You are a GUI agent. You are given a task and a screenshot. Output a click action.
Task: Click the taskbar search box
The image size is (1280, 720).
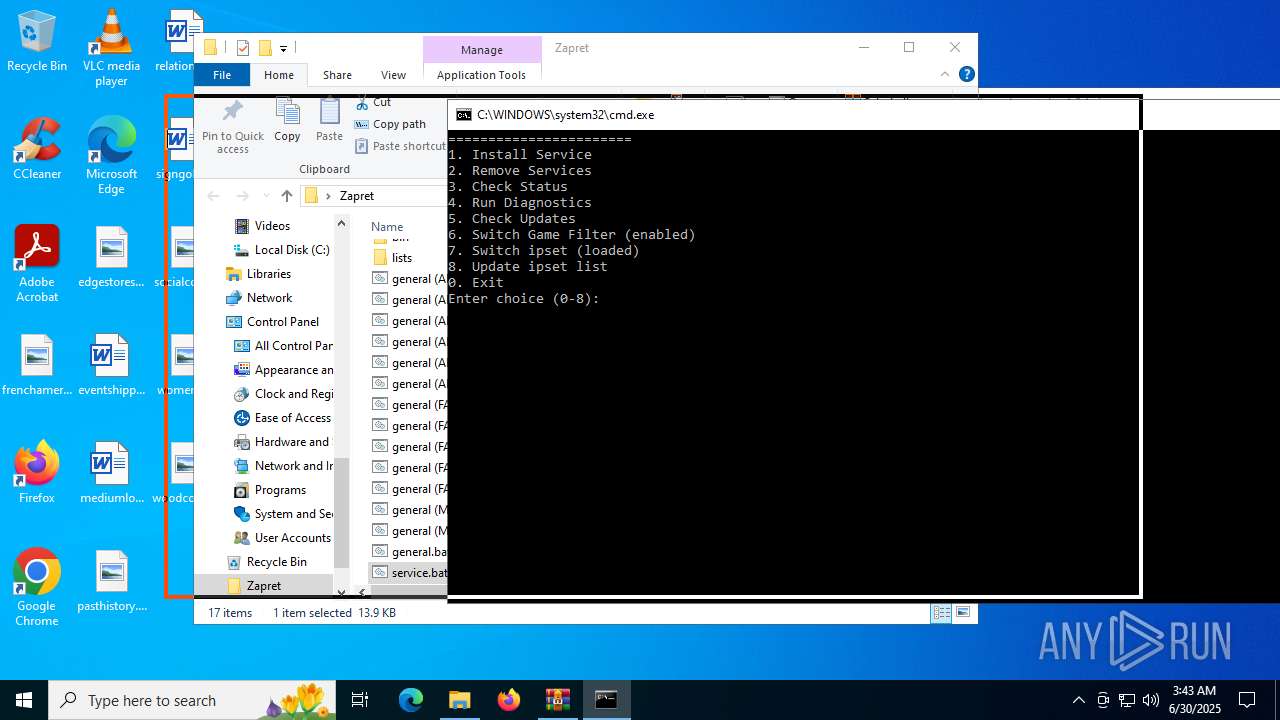(x=193, y=700)
